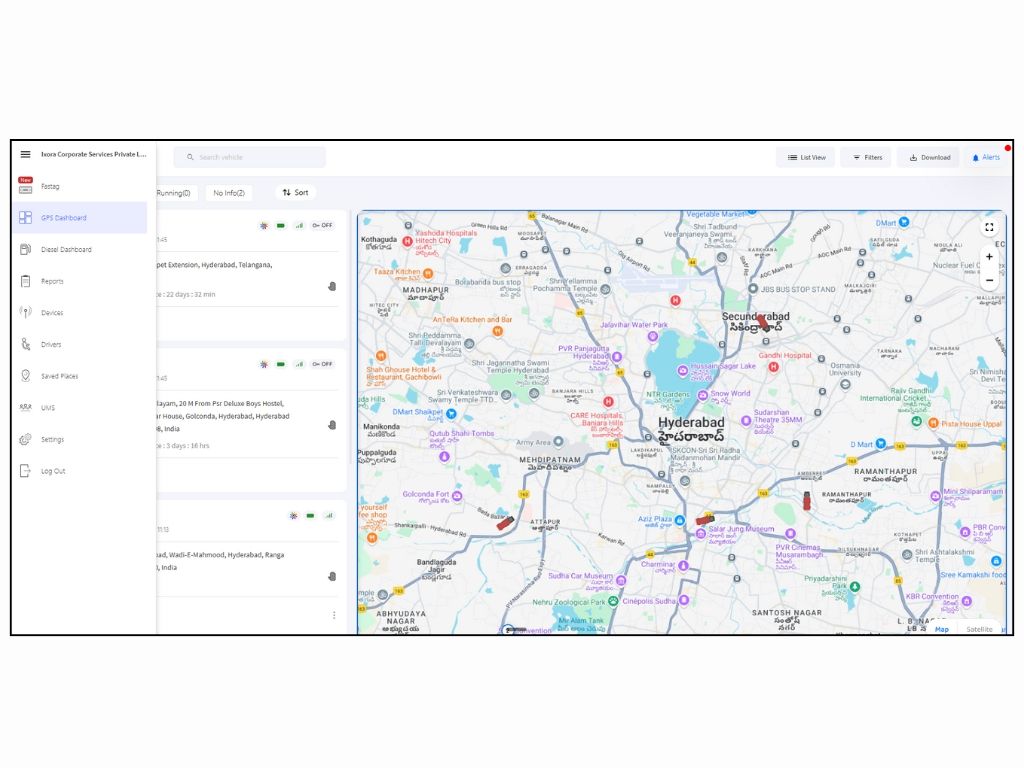Click the Log Out door icon

(x=25, y=471)
